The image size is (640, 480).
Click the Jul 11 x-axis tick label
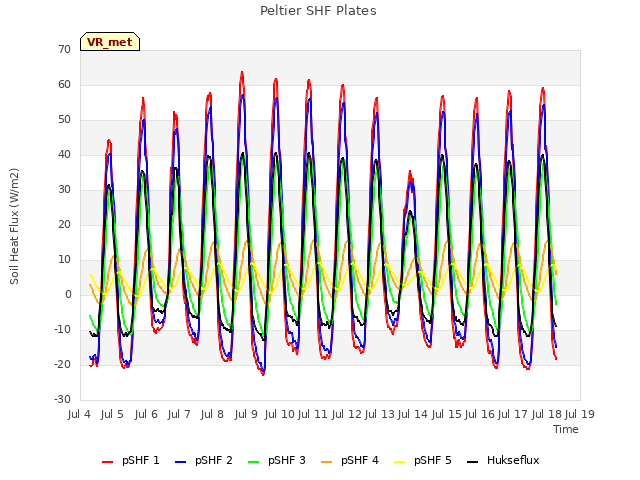pyautogui.click(x=313, y=414)
